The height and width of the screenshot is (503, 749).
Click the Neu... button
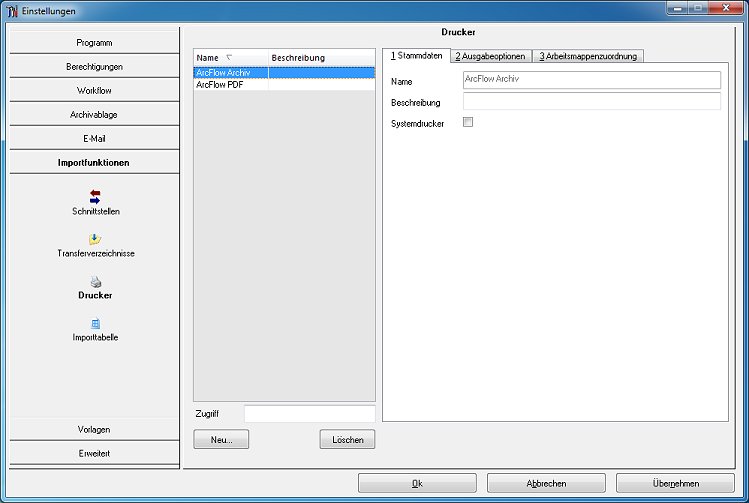point(221,439)
